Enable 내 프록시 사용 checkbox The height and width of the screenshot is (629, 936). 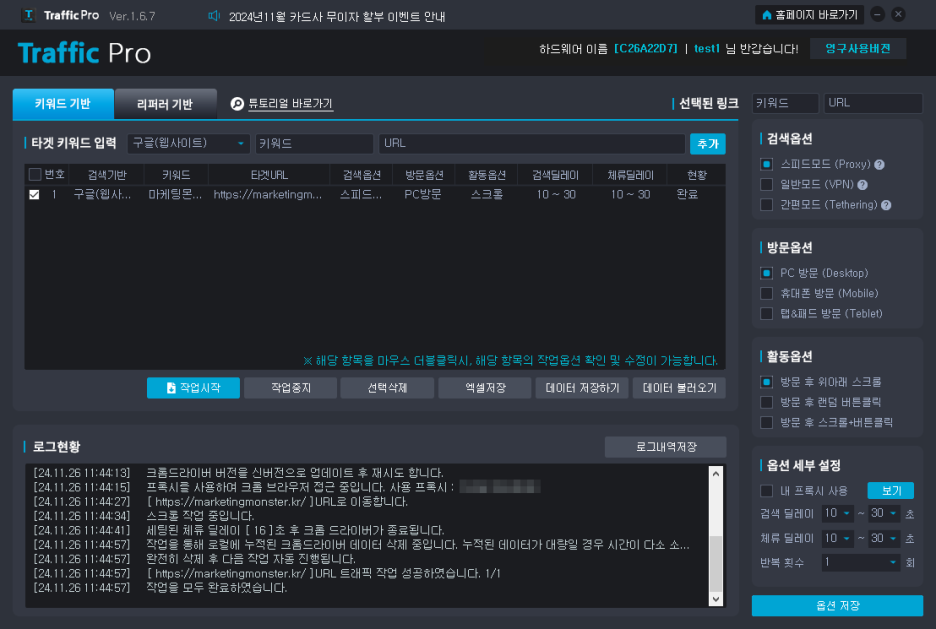tap(766, 491)
